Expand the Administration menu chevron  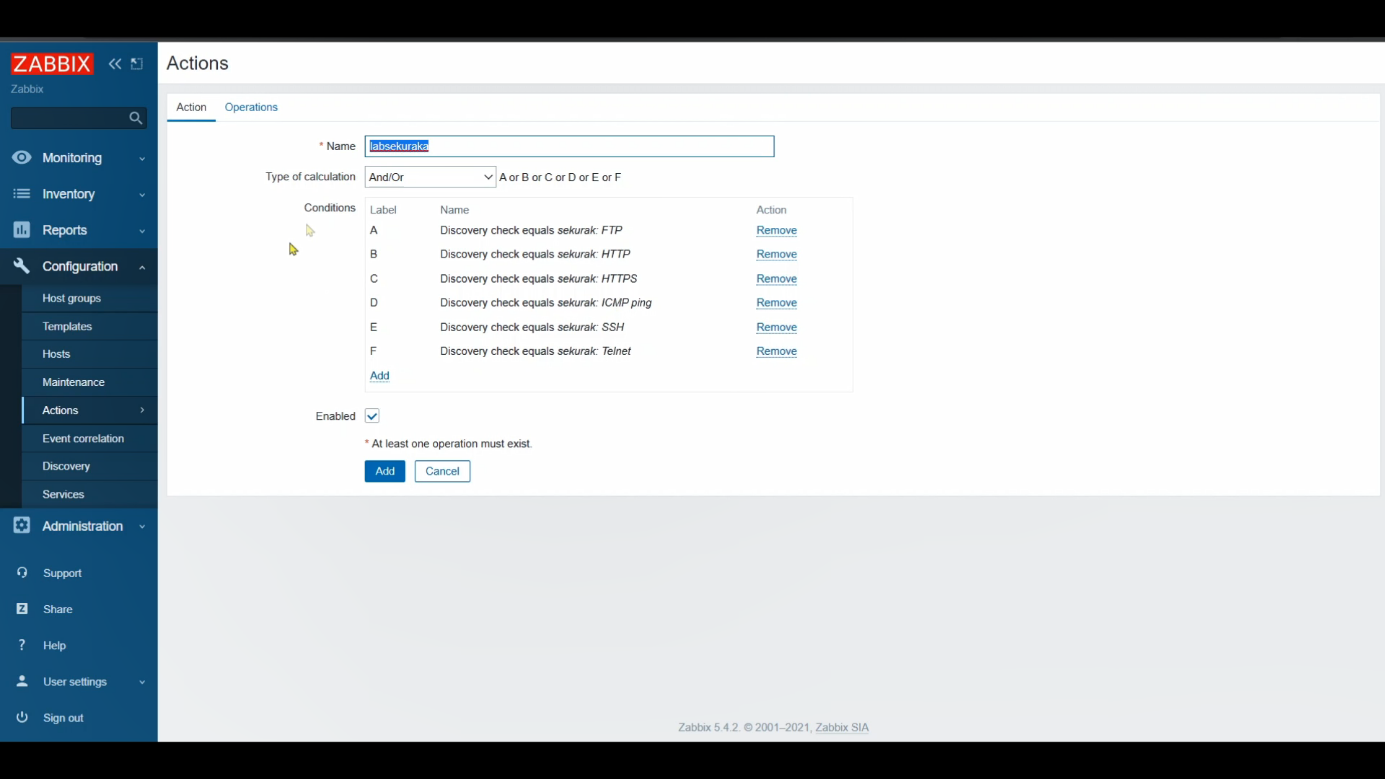point(142,527)
